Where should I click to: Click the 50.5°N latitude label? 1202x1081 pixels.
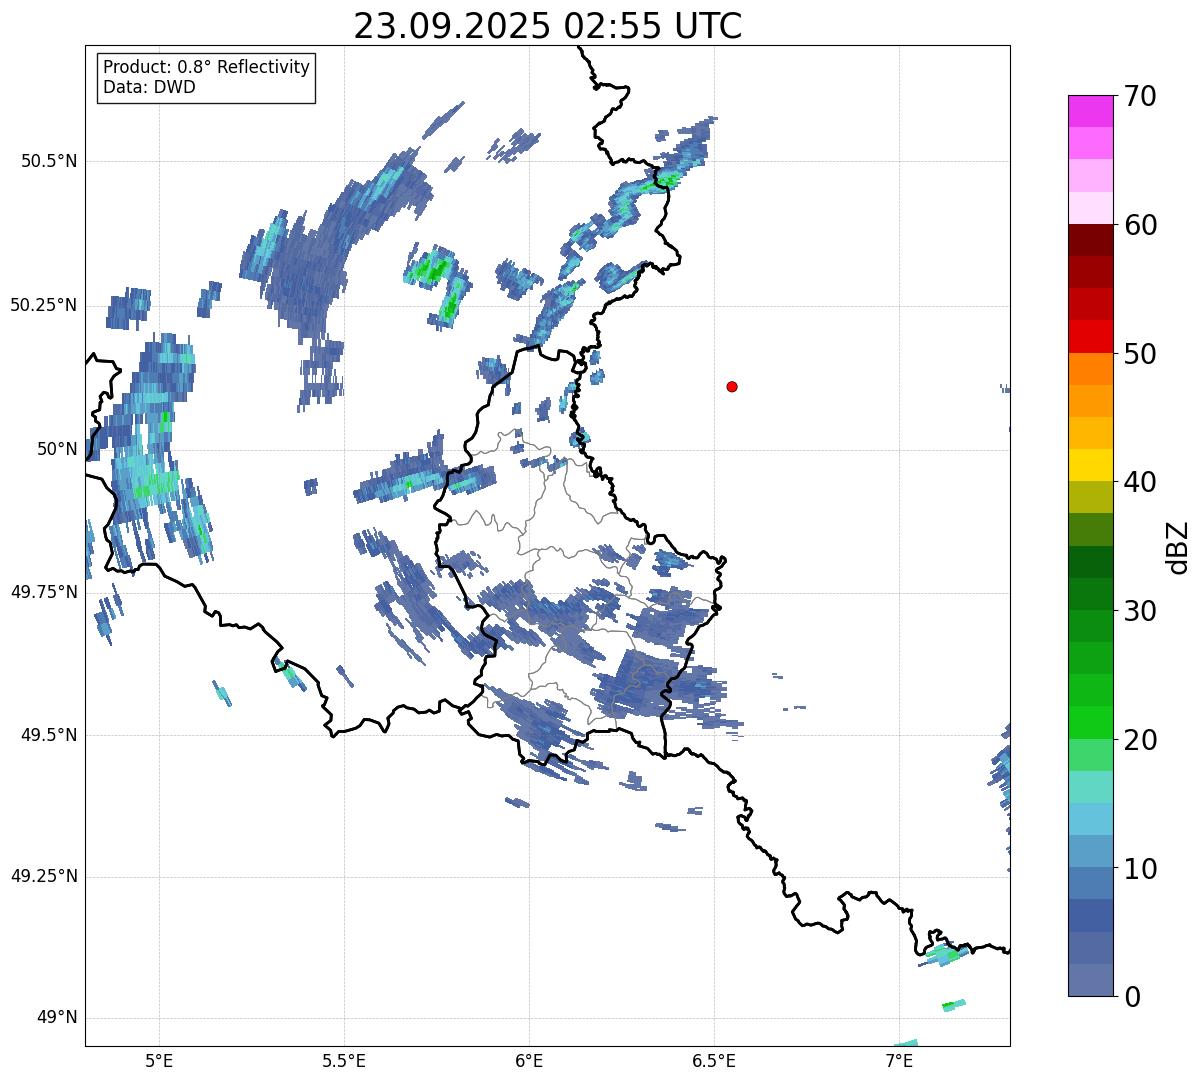(x=49, y=161)
